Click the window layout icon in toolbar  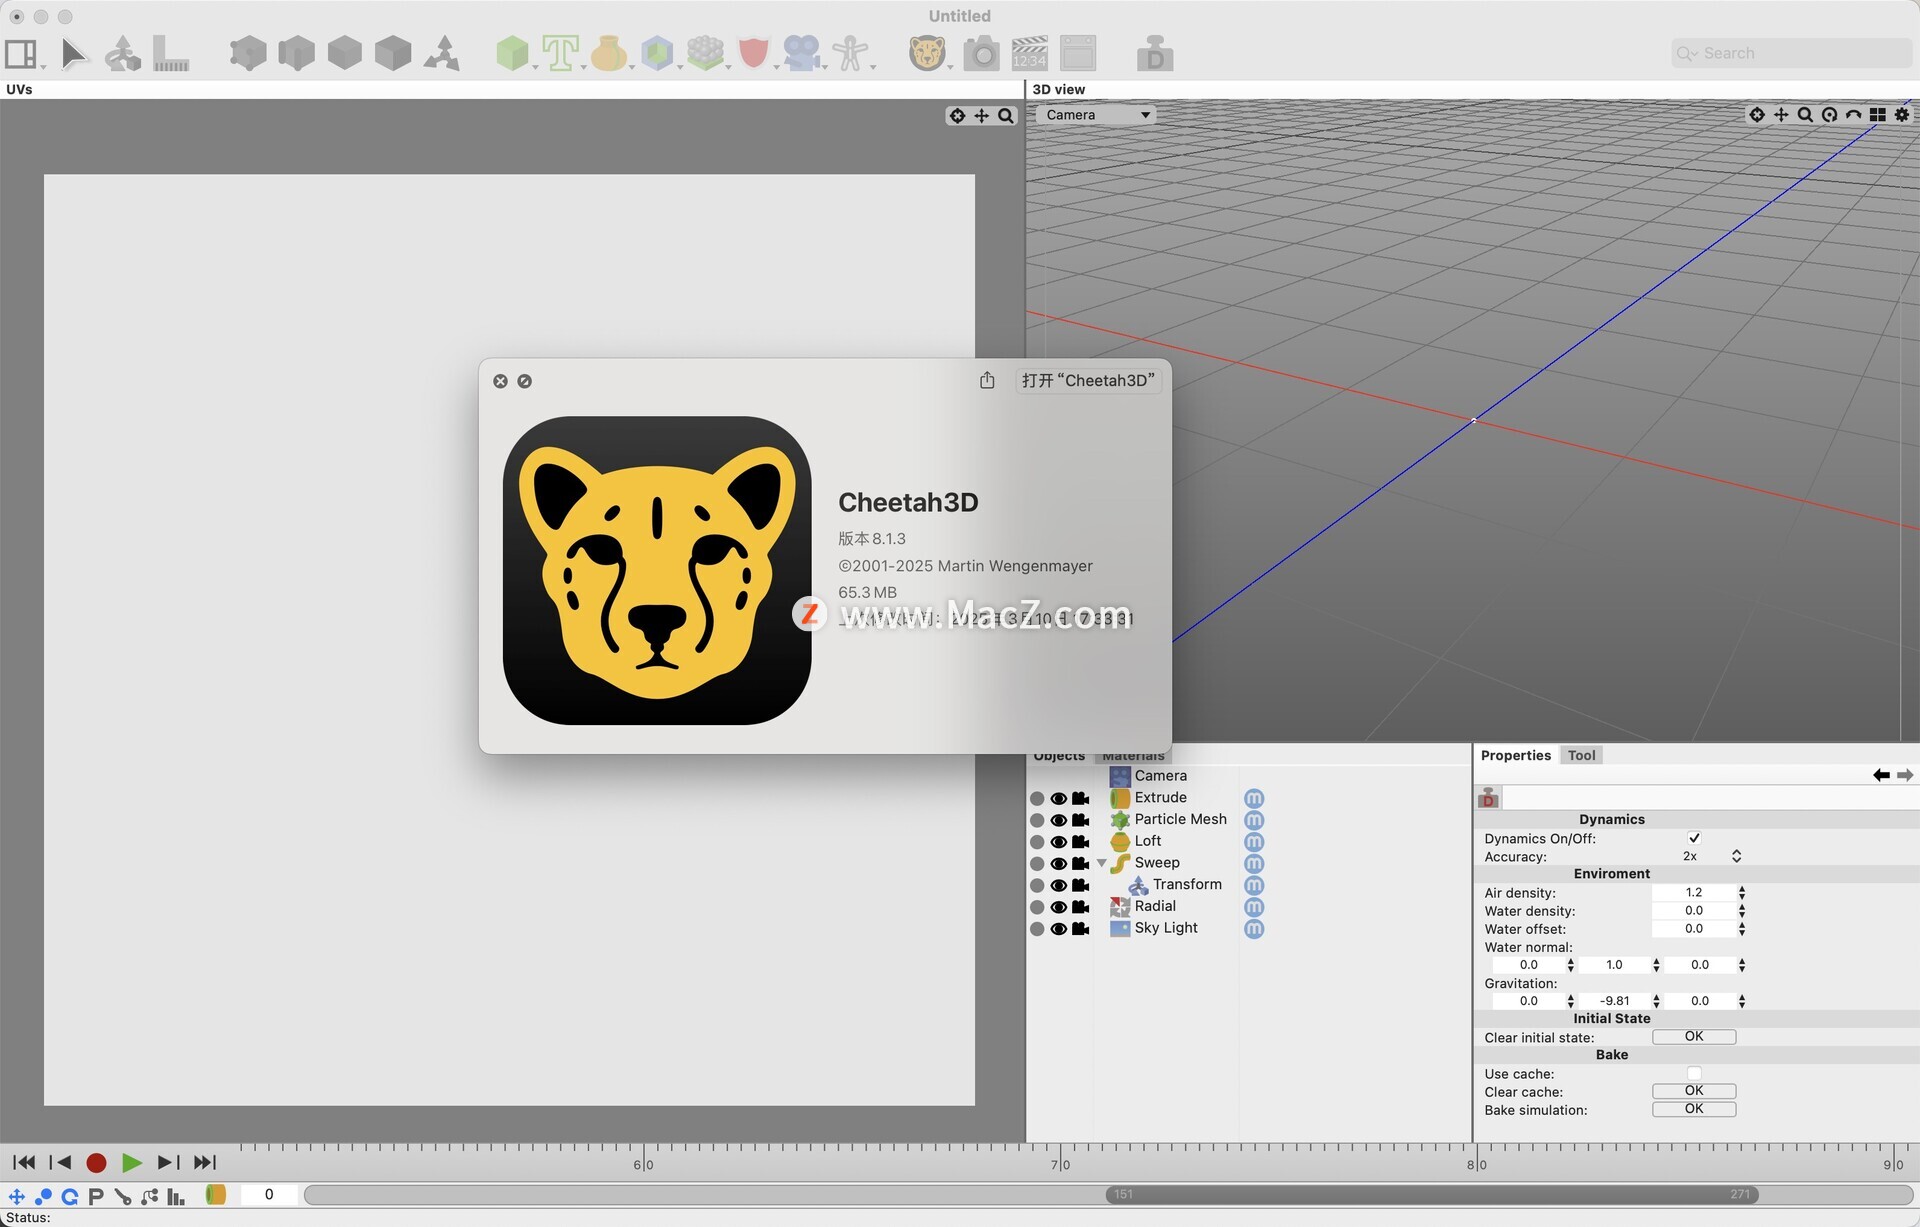tap(21, 53)
